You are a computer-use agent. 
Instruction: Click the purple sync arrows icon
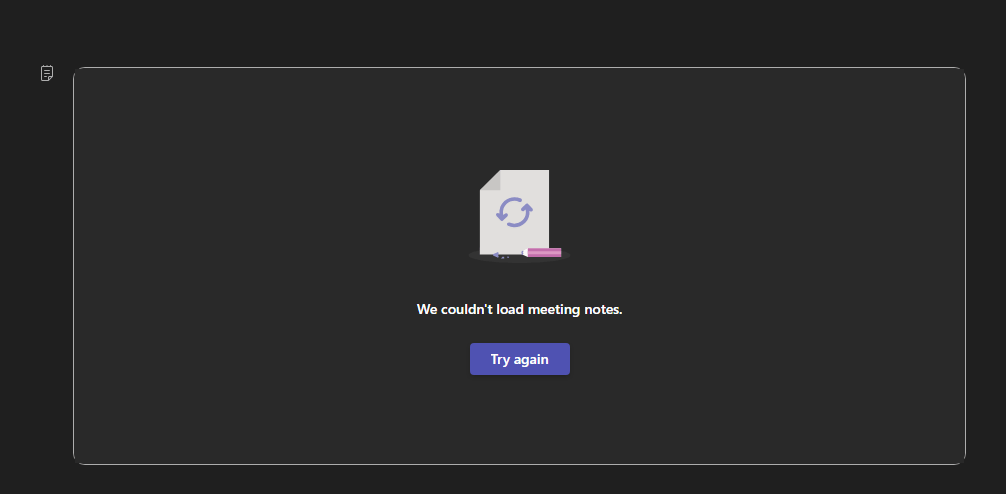[514, 212]
